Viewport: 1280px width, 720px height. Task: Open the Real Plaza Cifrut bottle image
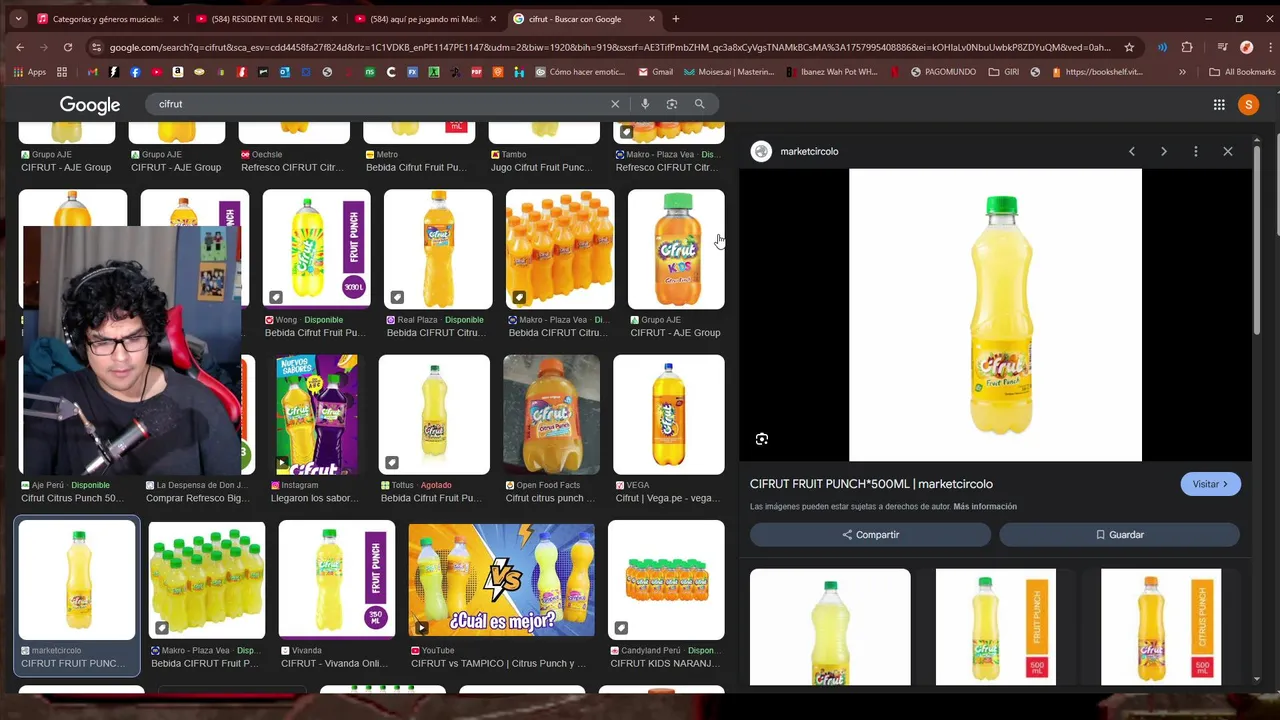[x=438, y=250]
